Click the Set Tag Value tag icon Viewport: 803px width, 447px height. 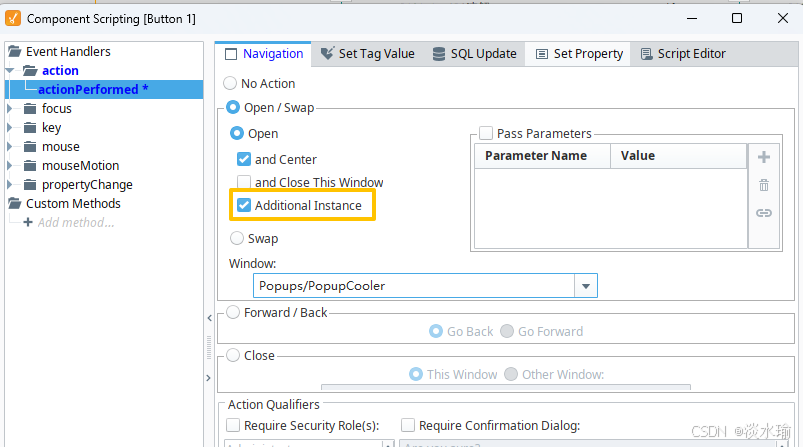(x=327, y=53)
